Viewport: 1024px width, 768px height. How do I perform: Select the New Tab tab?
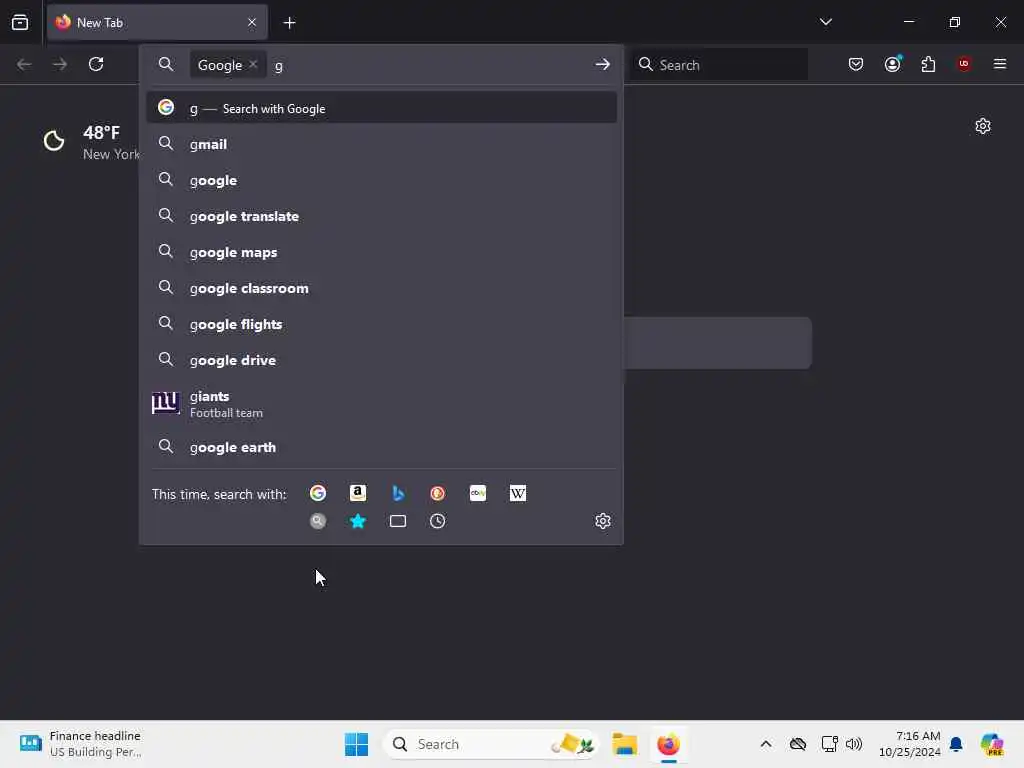(157, 23)
